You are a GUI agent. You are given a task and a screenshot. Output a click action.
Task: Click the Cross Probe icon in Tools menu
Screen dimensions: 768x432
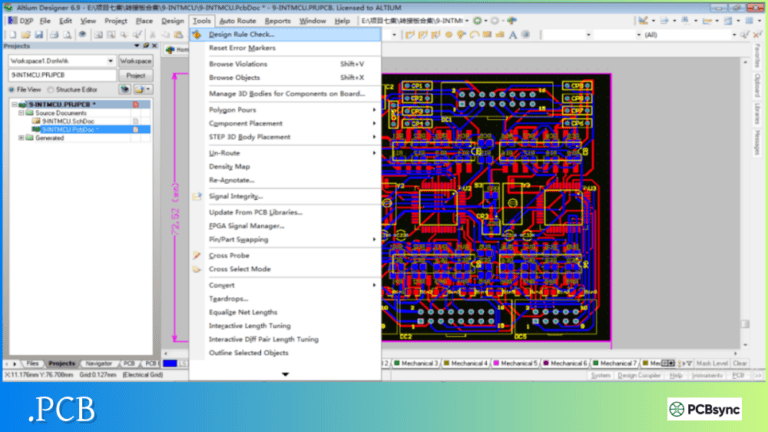pyautogui.click(x=197, y=255)
